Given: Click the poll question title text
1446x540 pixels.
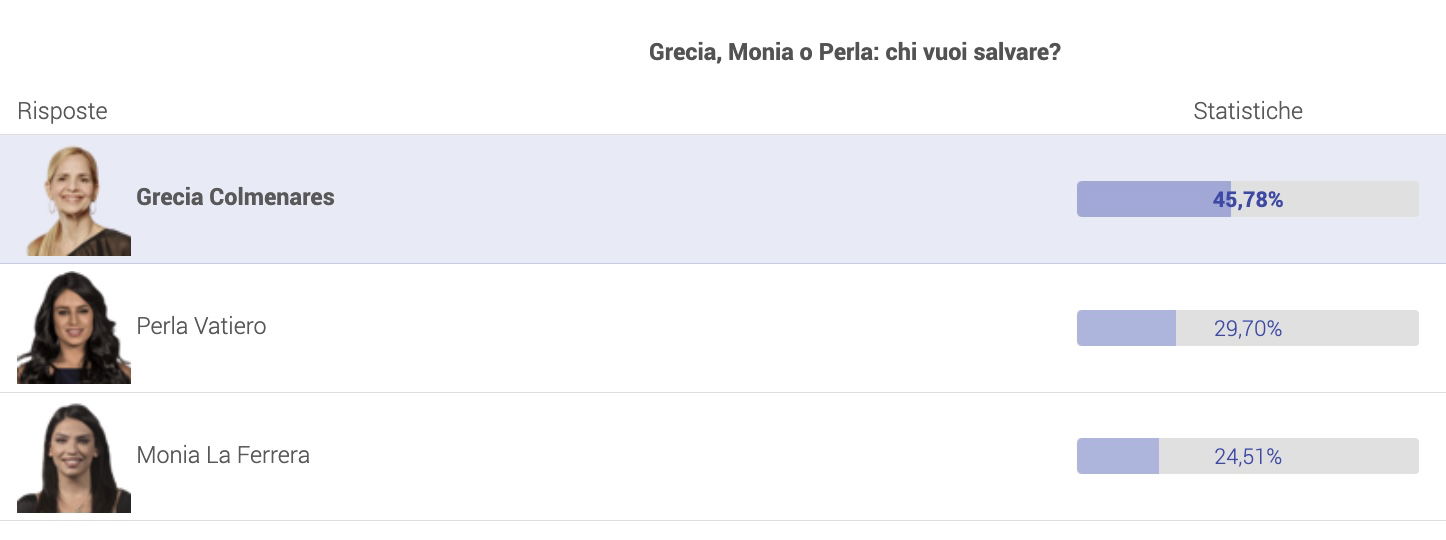Looking at the screenshot, I should tap(855, 52).
